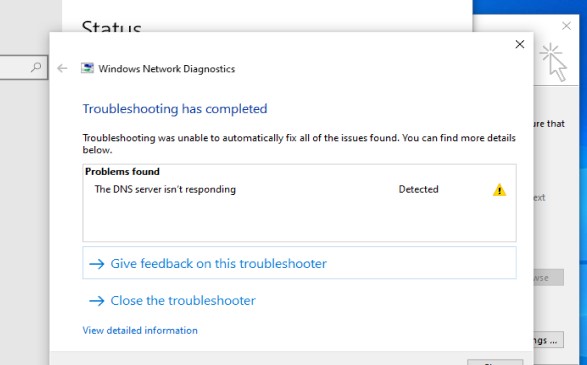Click the Windows Network Diagnostics title text
Image resolution: width=587 pixels, height=365 pixels.
click(x=167, y=69)
